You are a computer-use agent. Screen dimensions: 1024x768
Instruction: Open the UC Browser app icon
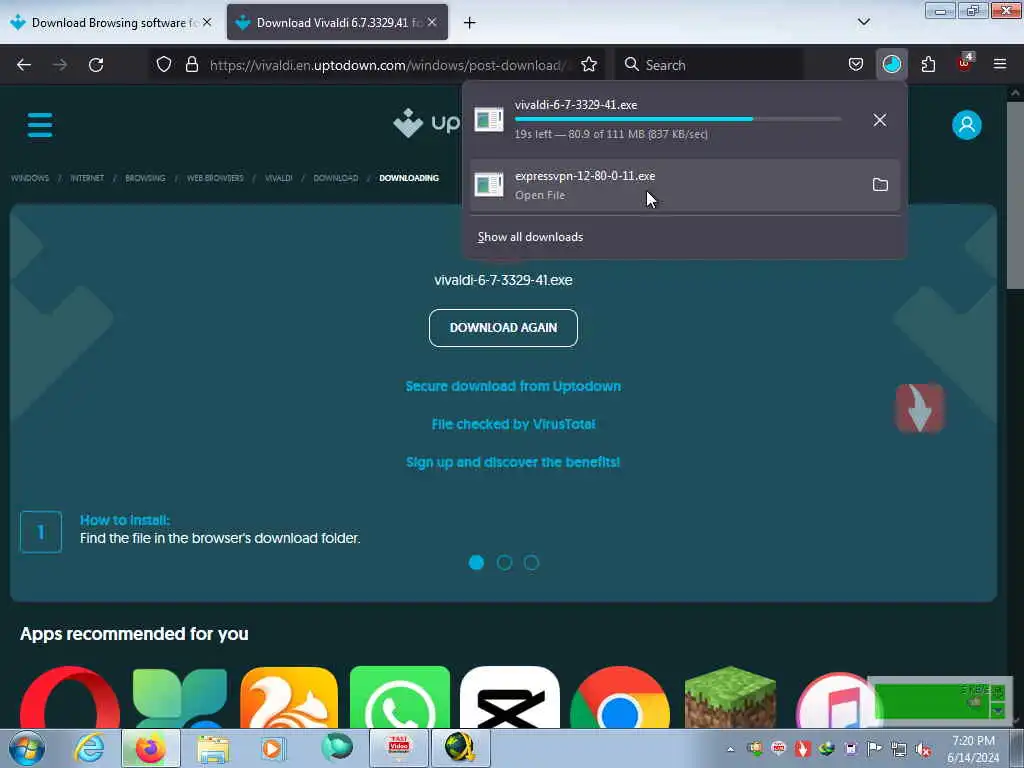(x=289, y=697)
